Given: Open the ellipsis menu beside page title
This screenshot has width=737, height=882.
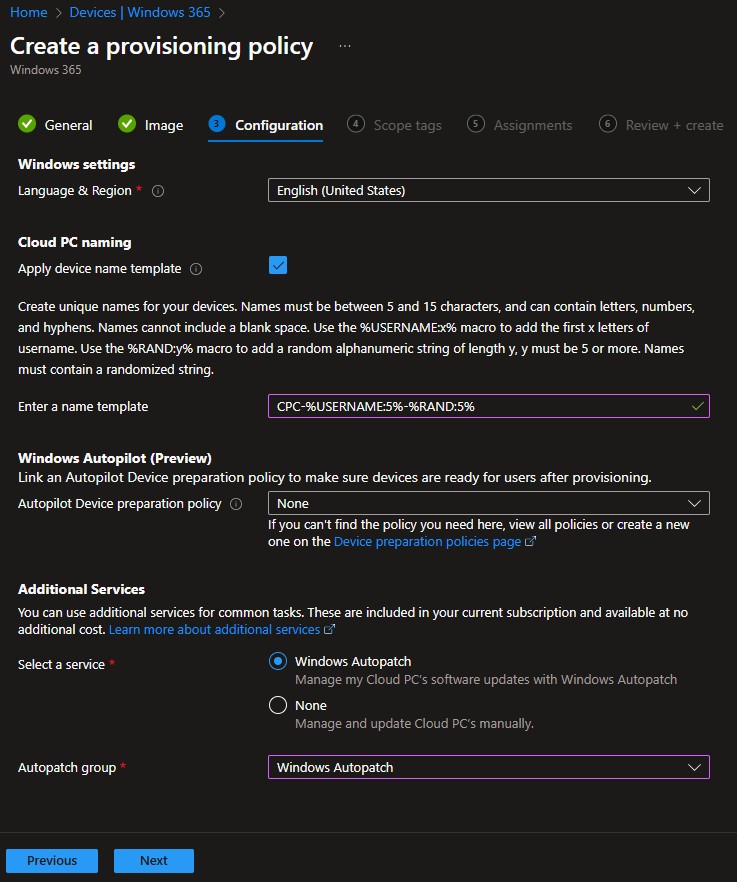Looking at the screenshot, I should [345, 46].
